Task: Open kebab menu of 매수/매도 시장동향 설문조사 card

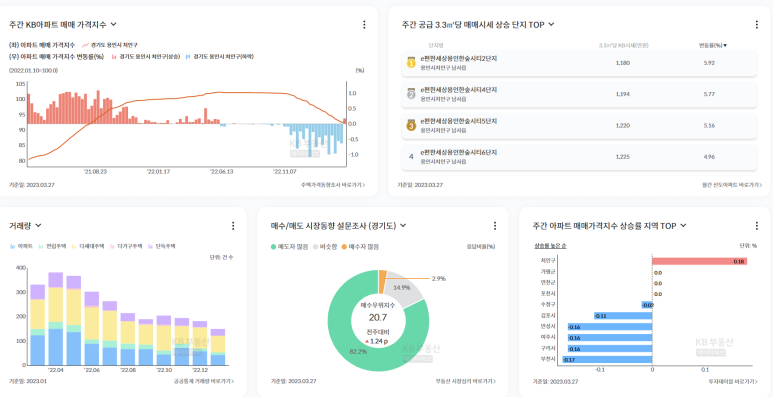Action: click(494, 225)
